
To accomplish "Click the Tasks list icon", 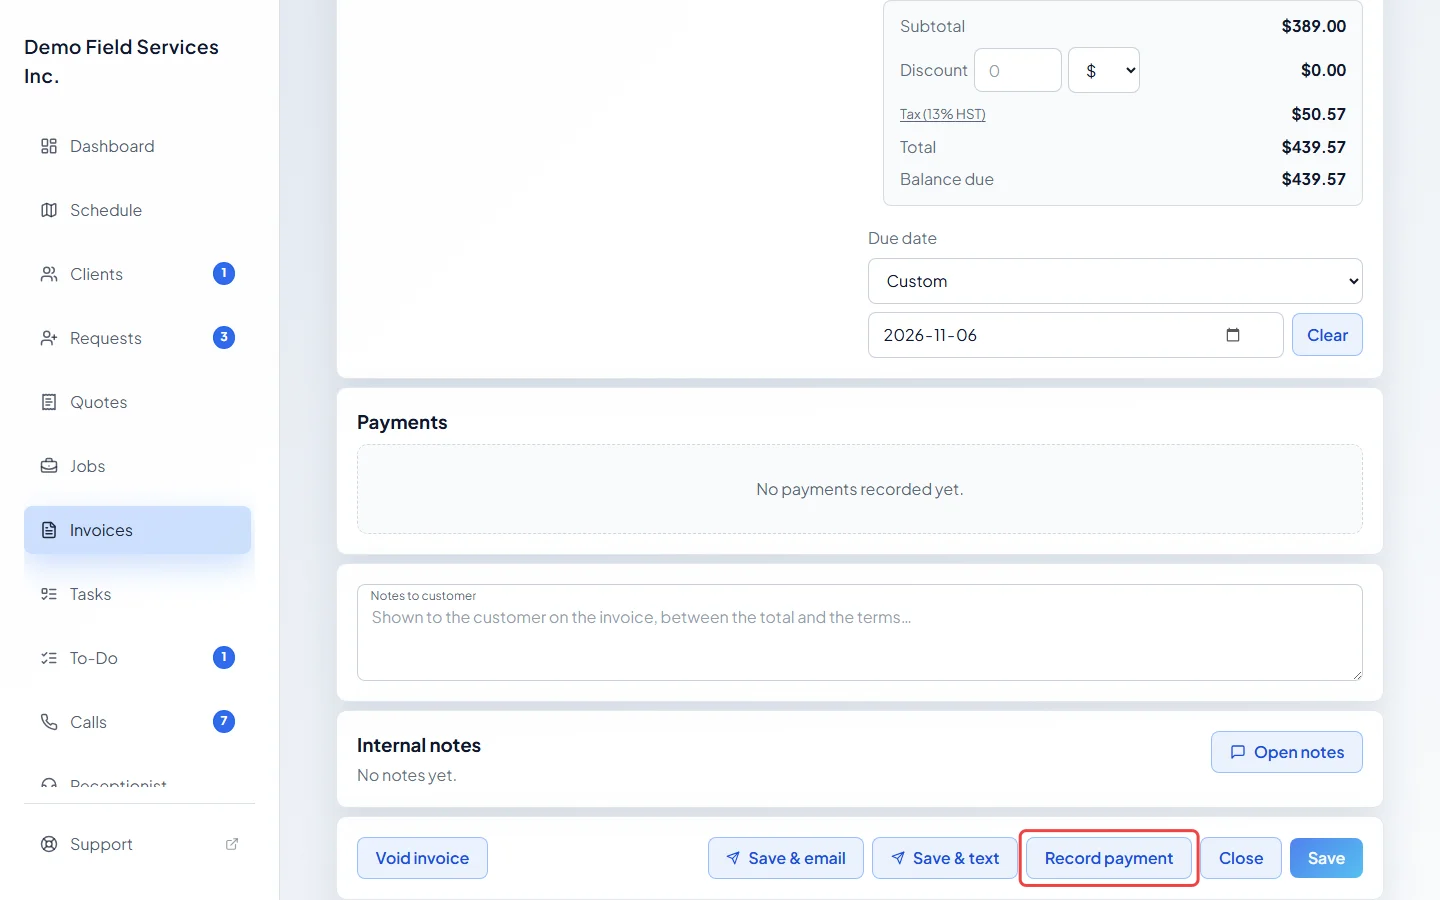I will (49, 594).
